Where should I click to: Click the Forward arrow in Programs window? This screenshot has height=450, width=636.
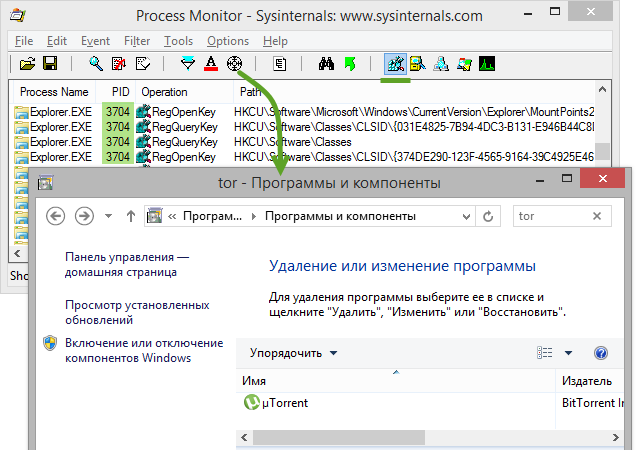pos(84,216)
